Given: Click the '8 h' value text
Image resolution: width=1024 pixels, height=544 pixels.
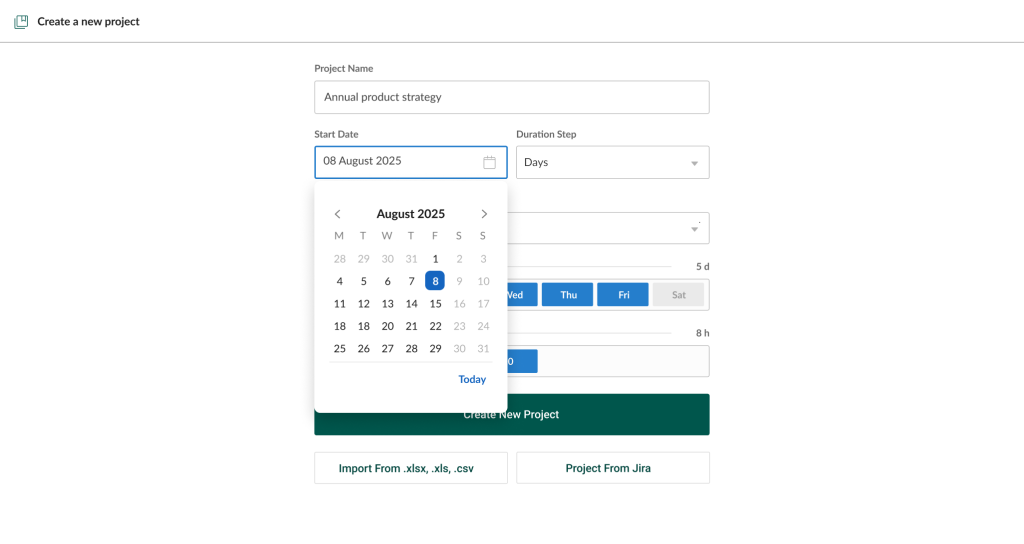Looking at the screenshot, I should click(x=703, y=333).
